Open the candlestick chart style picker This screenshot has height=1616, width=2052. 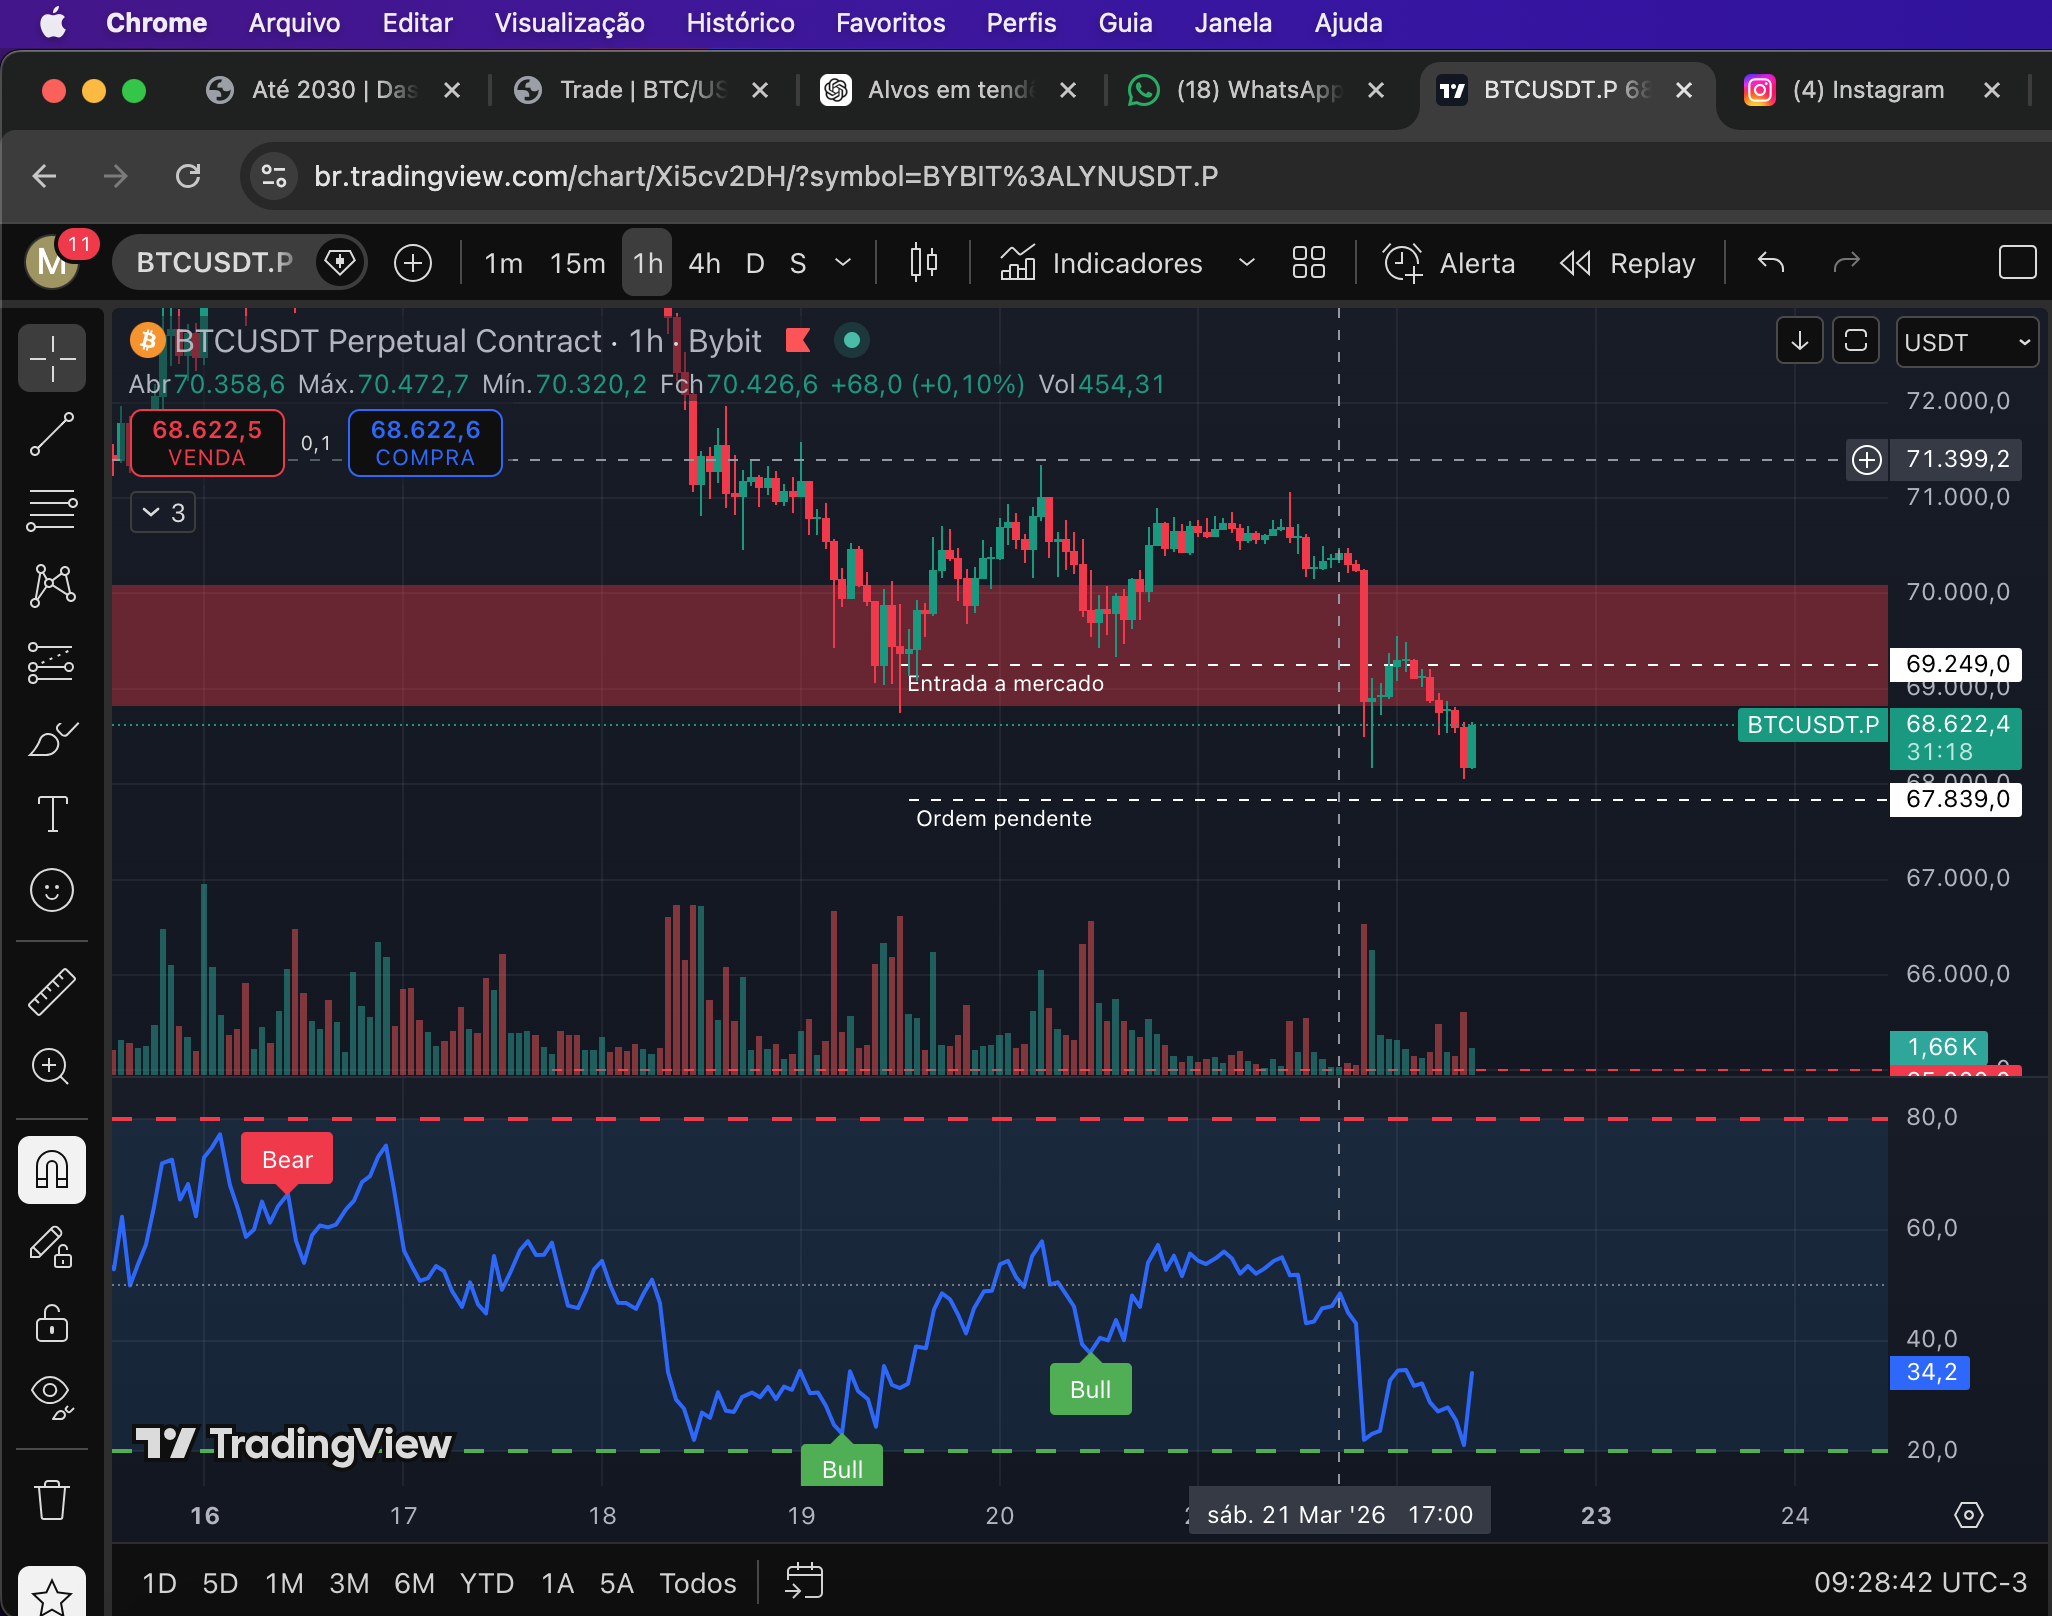click(923, 263)
